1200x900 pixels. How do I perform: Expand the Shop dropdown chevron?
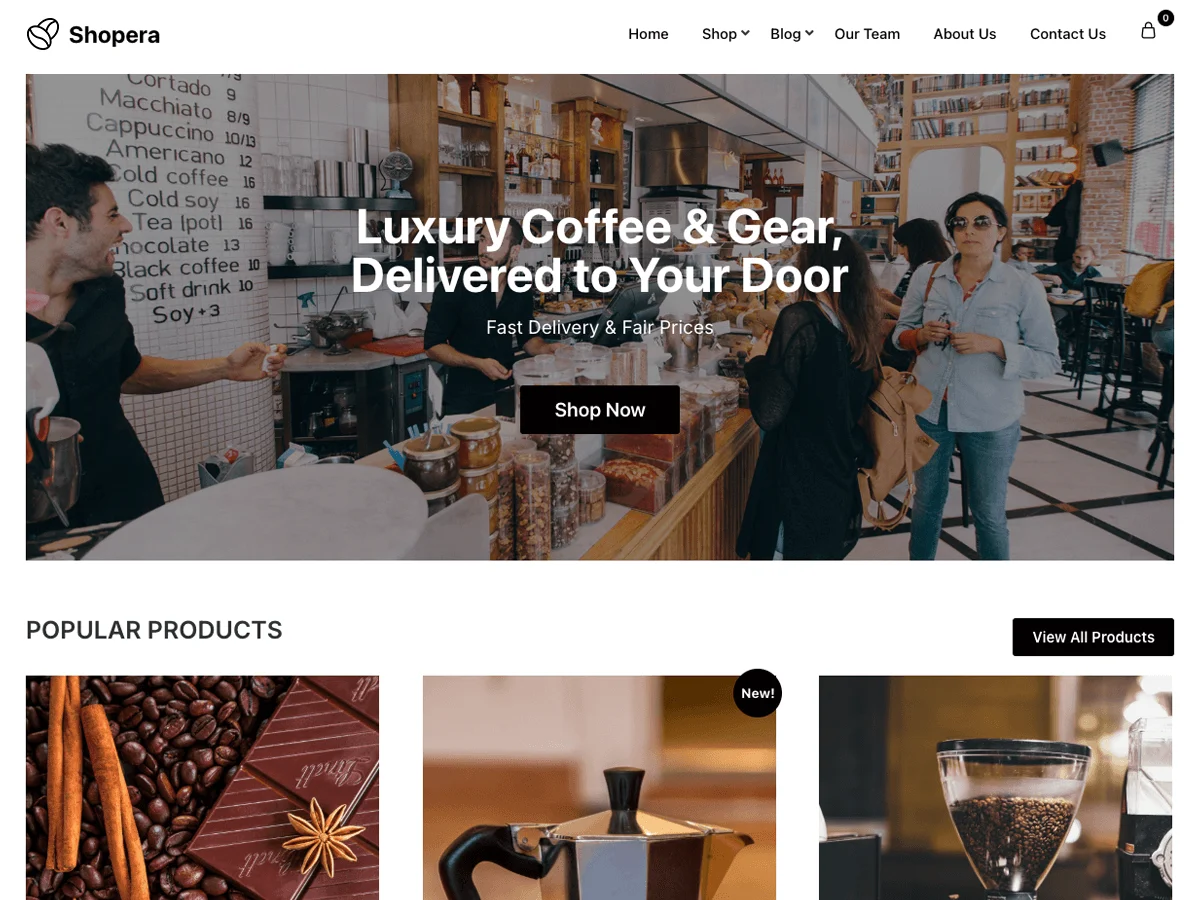click(x=745, y=34)
